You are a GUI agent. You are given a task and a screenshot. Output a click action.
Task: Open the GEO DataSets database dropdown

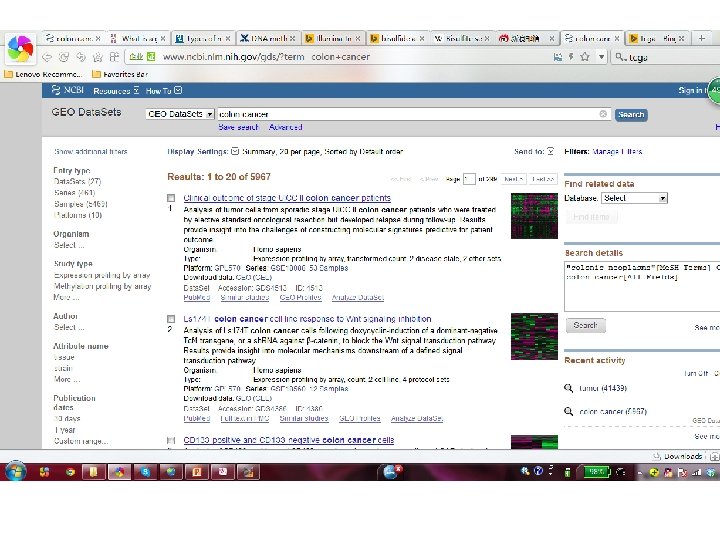click(x=180, y=114)
